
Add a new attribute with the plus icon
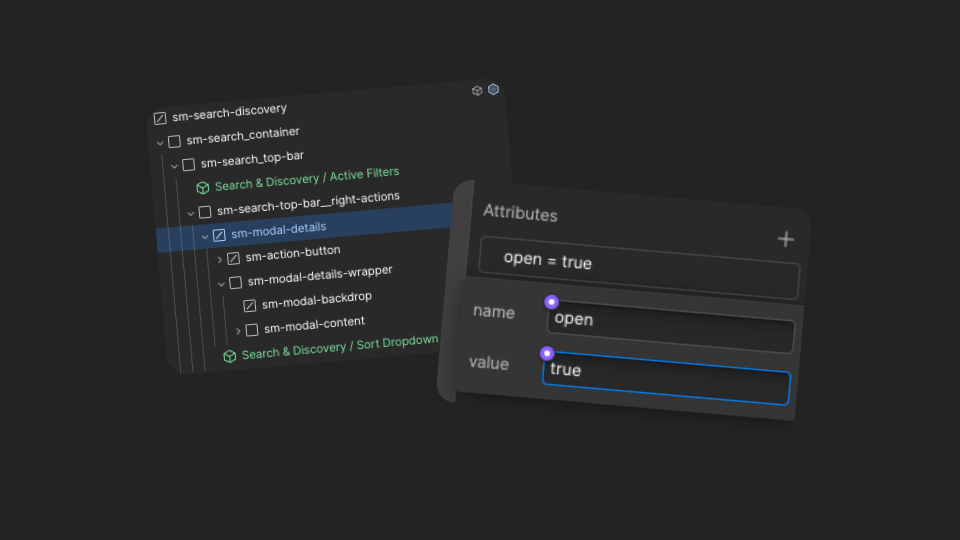(x=786, y=239)
